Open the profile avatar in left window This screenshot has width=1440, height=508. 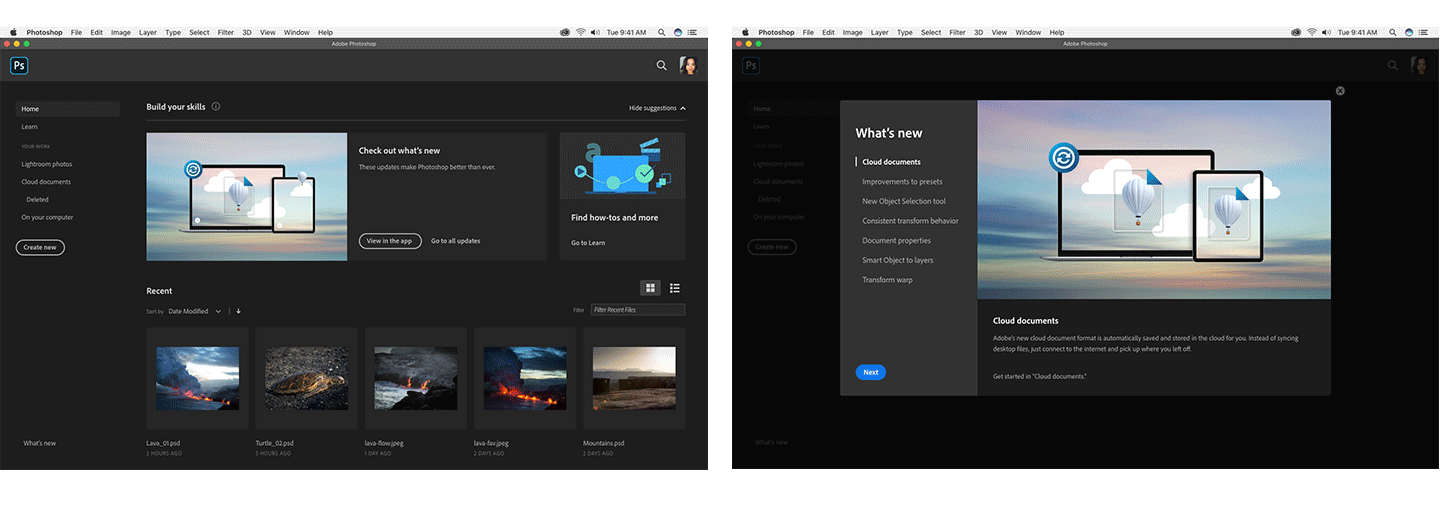pos(688,65)
